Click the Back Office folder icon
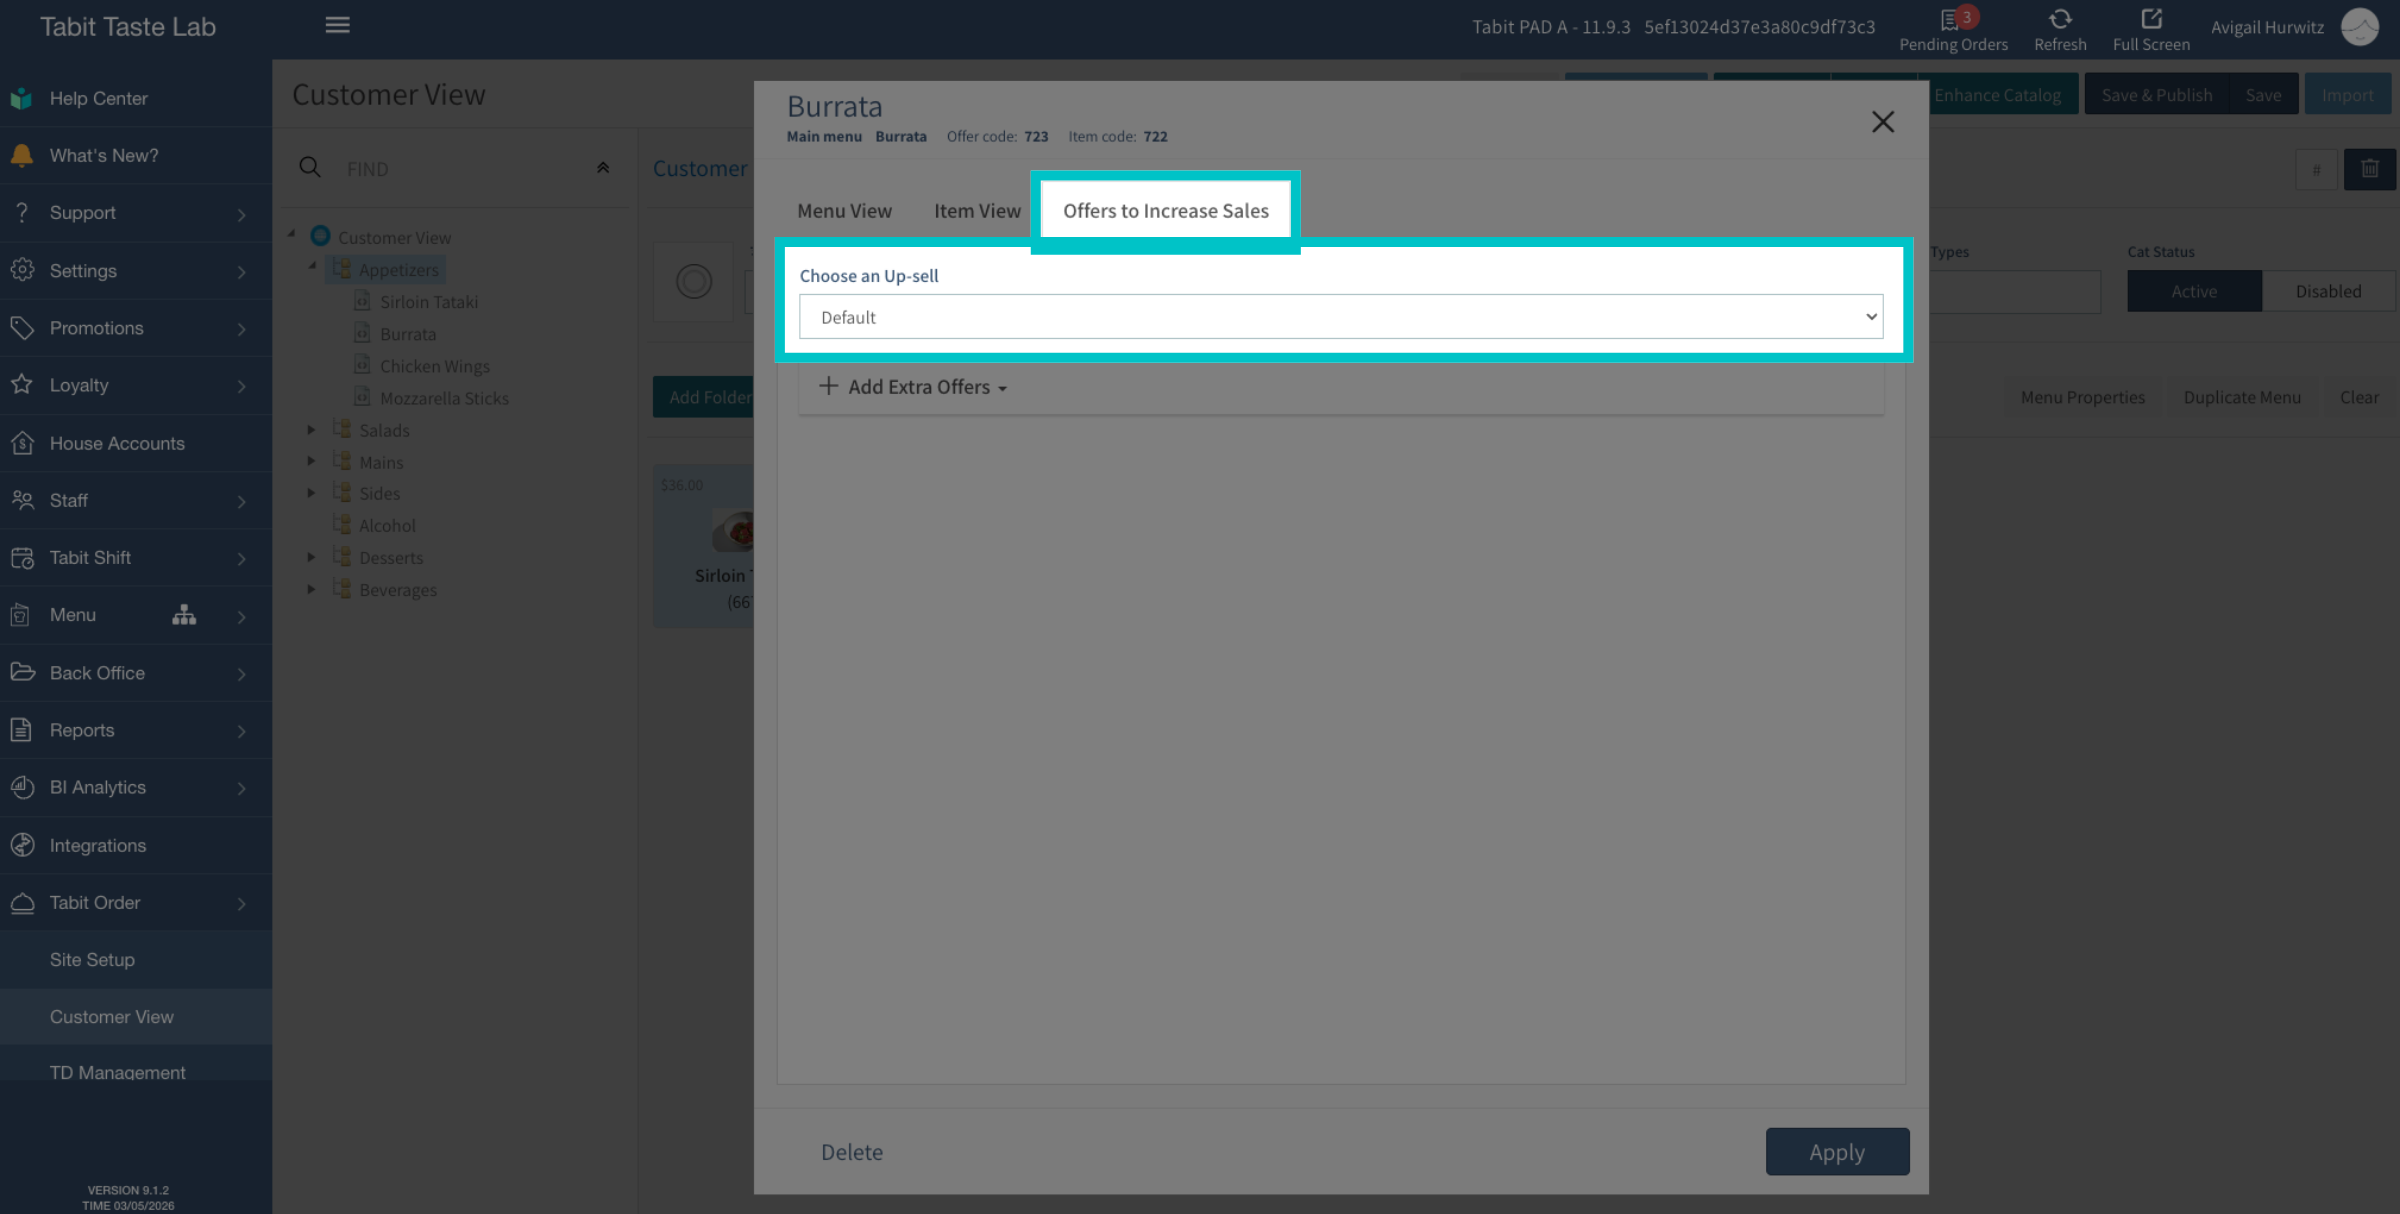This screenshot has width=2400, height=1214. click(21, 672)
